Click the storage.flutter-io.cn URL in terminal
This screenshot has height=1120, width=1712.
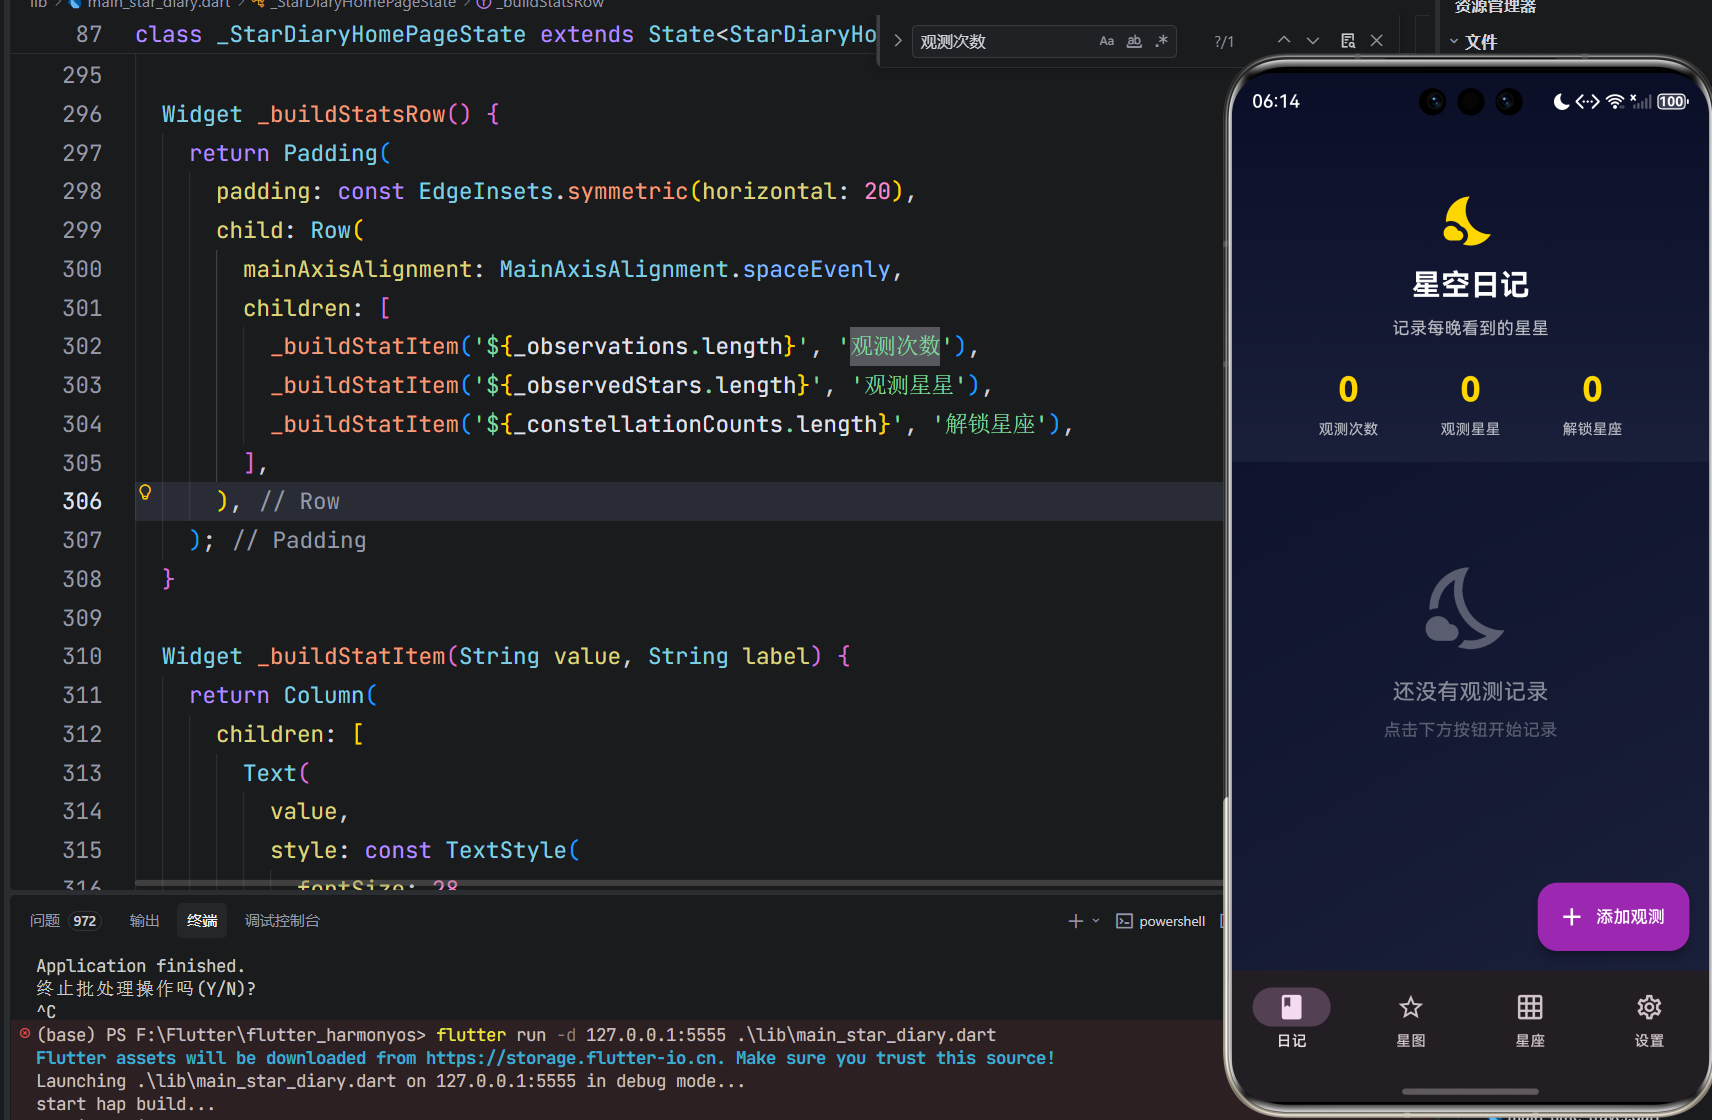[571, 1058]
